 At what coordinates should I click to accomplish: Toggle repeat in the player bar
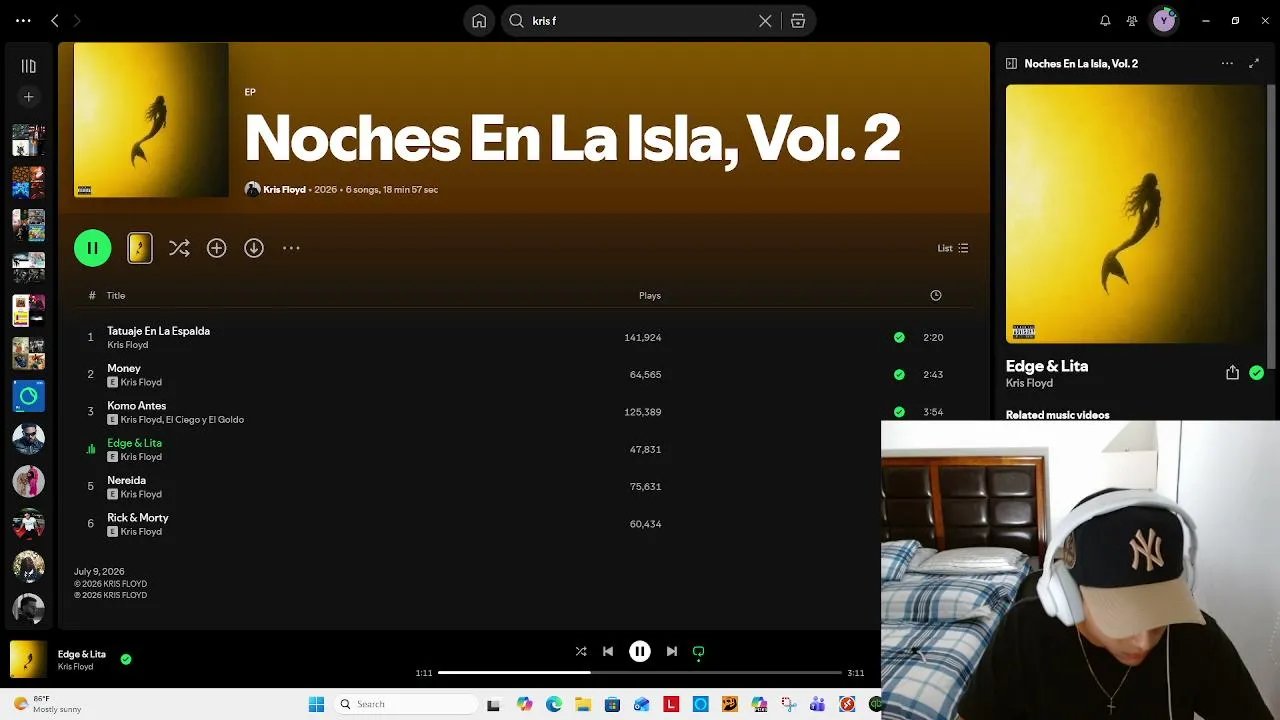pos(699,651)
